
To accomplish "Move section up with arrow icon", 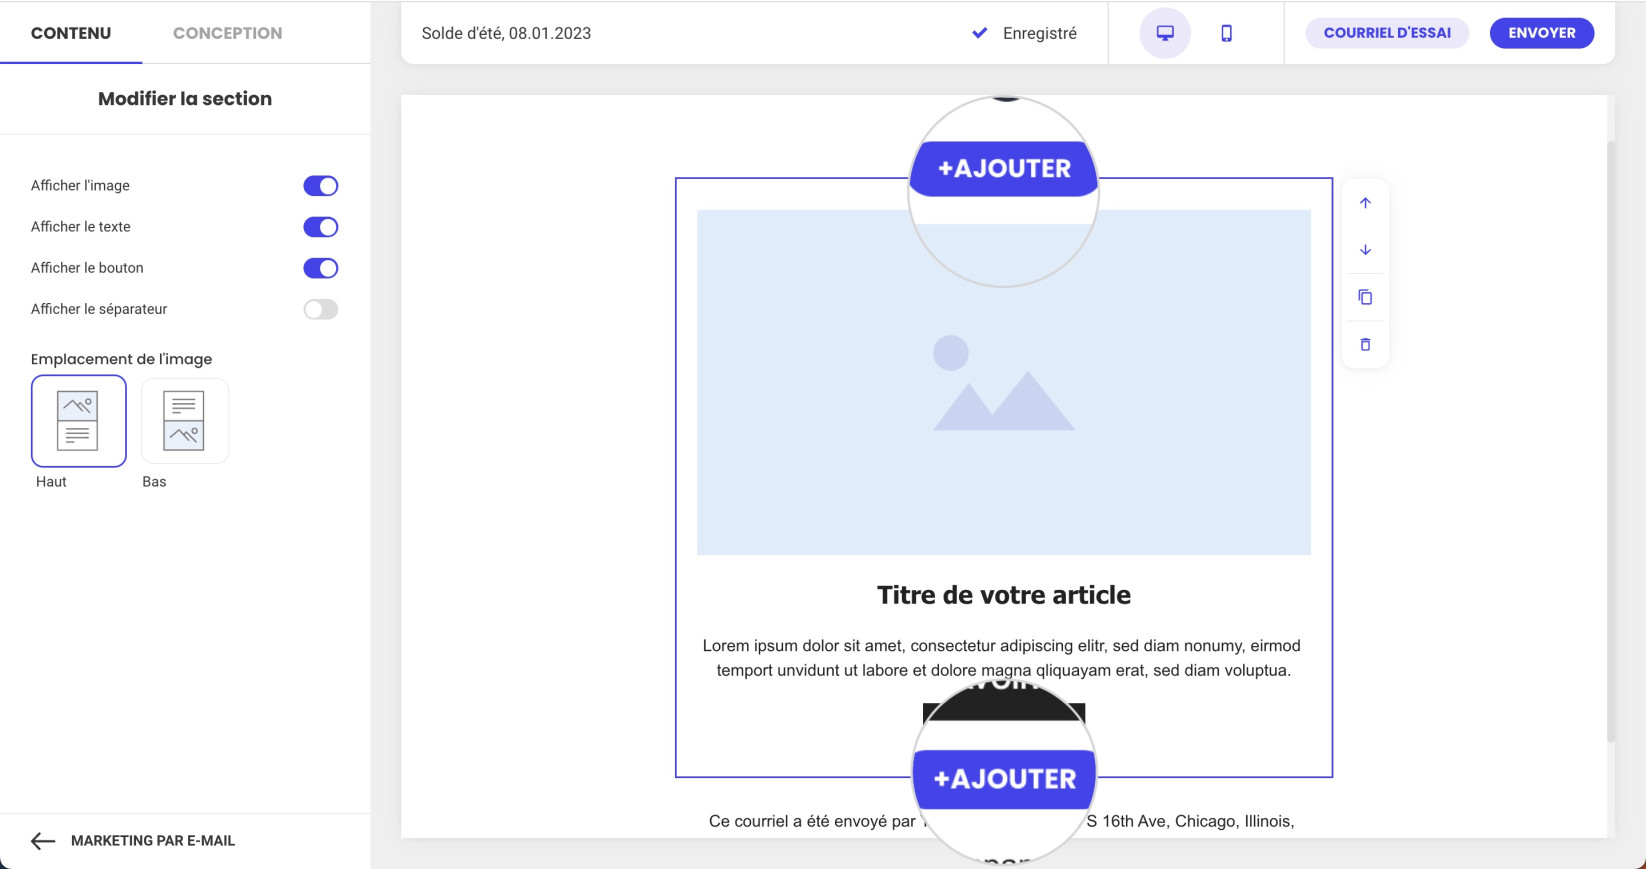I will (x=1365, y=203).
